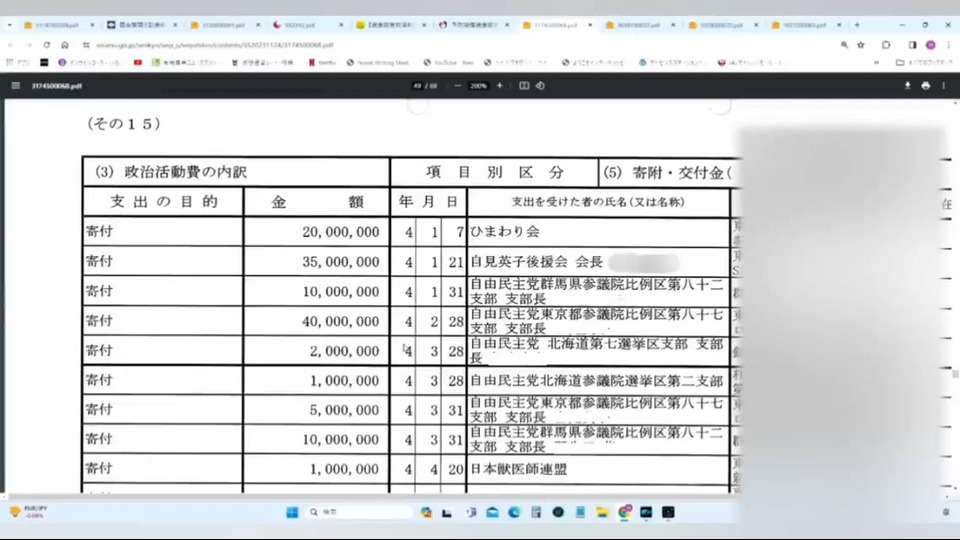This screenshot has height=540, width=960.
Task: Open the EUR/JPY widget on taskbar
Action: pos(28,512)
